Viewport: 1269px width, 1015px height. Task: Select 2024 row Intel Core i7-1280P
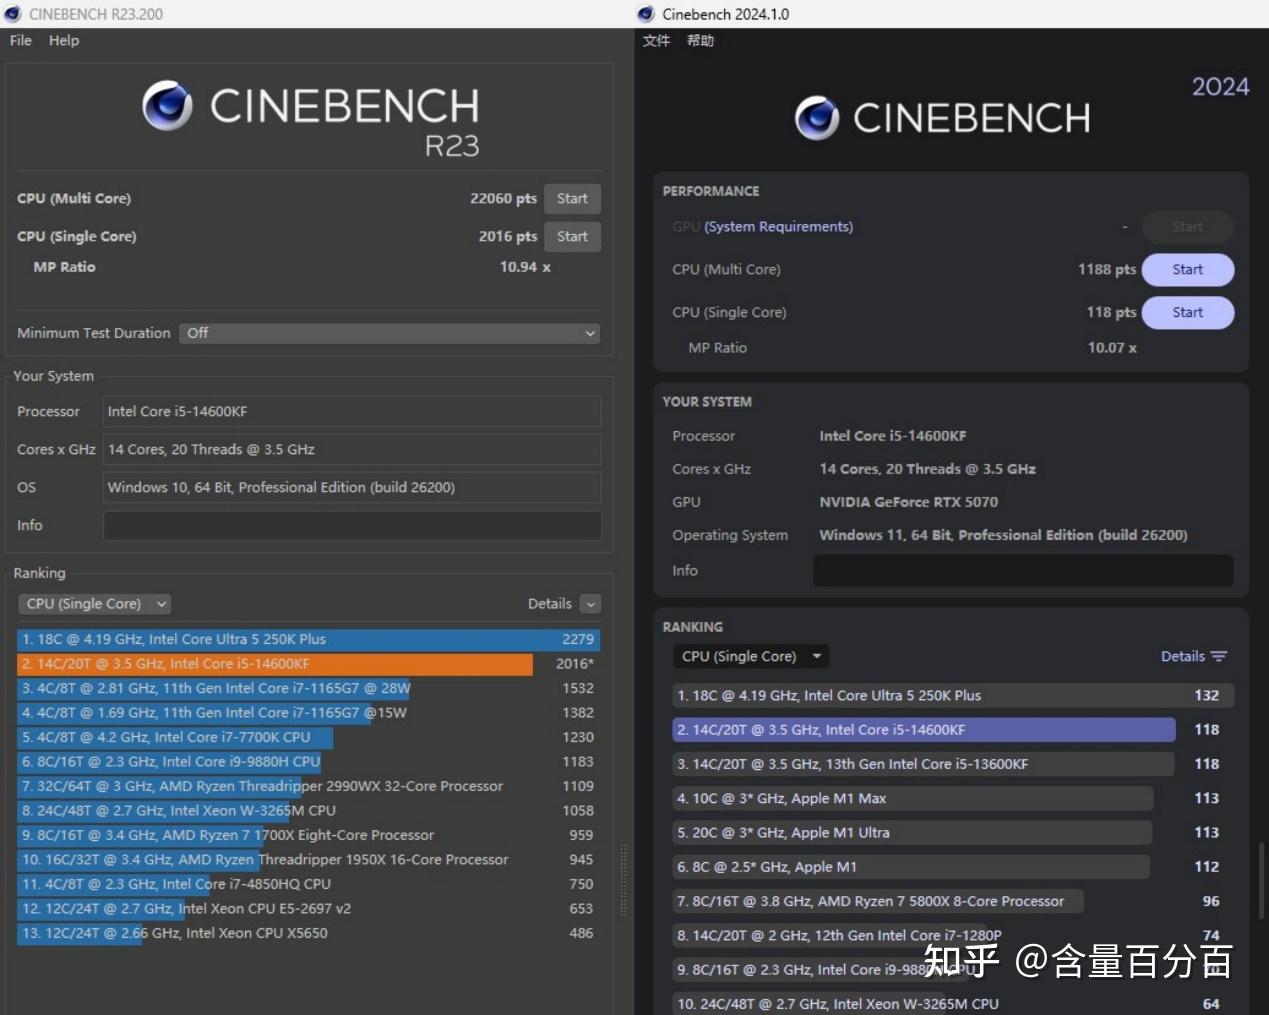click(953, 936)
